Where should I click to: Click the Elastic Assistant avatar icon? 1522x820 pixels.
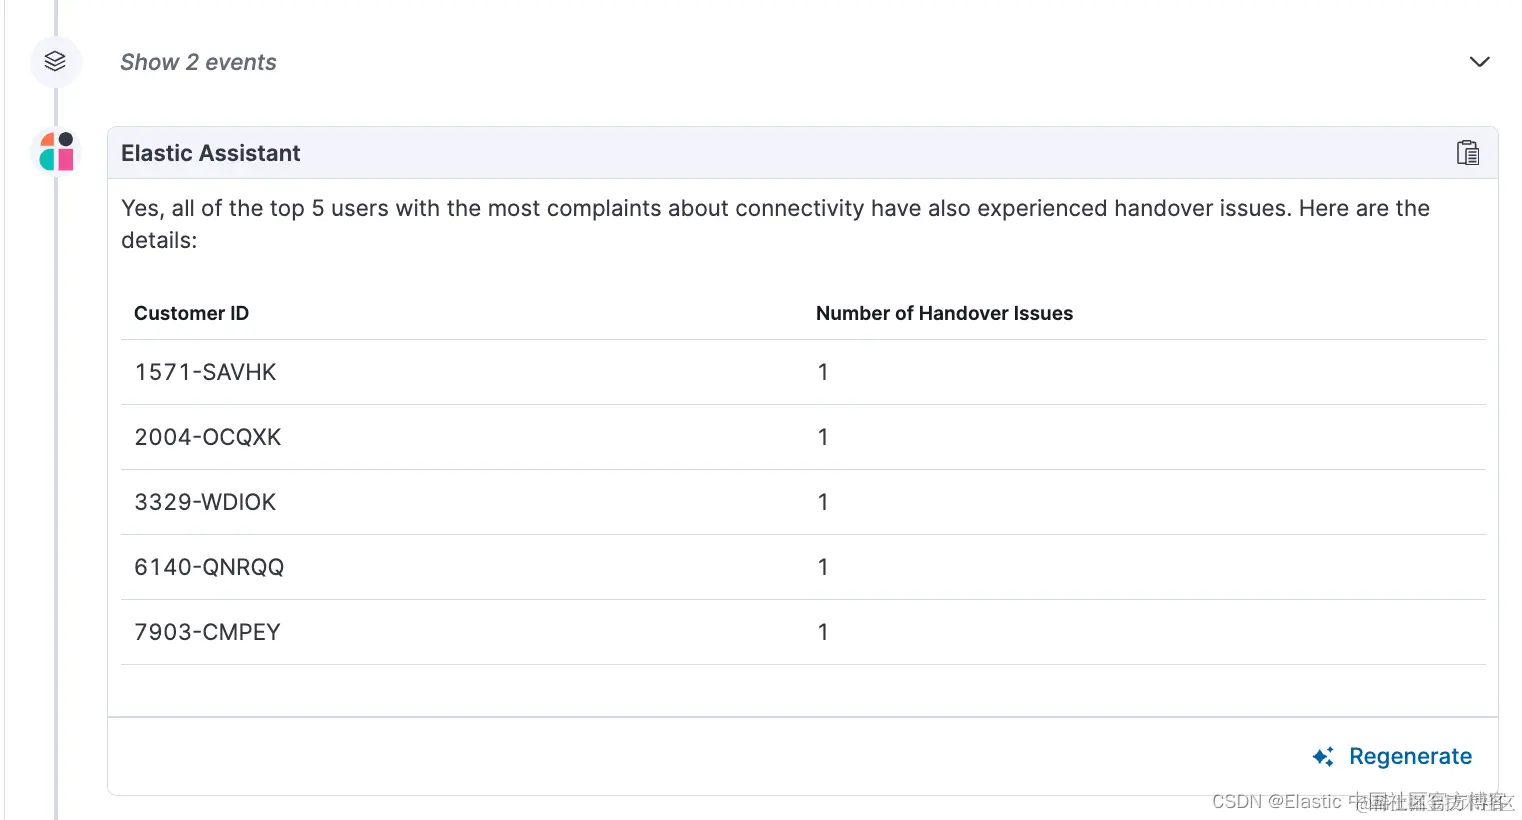point(57,152)
